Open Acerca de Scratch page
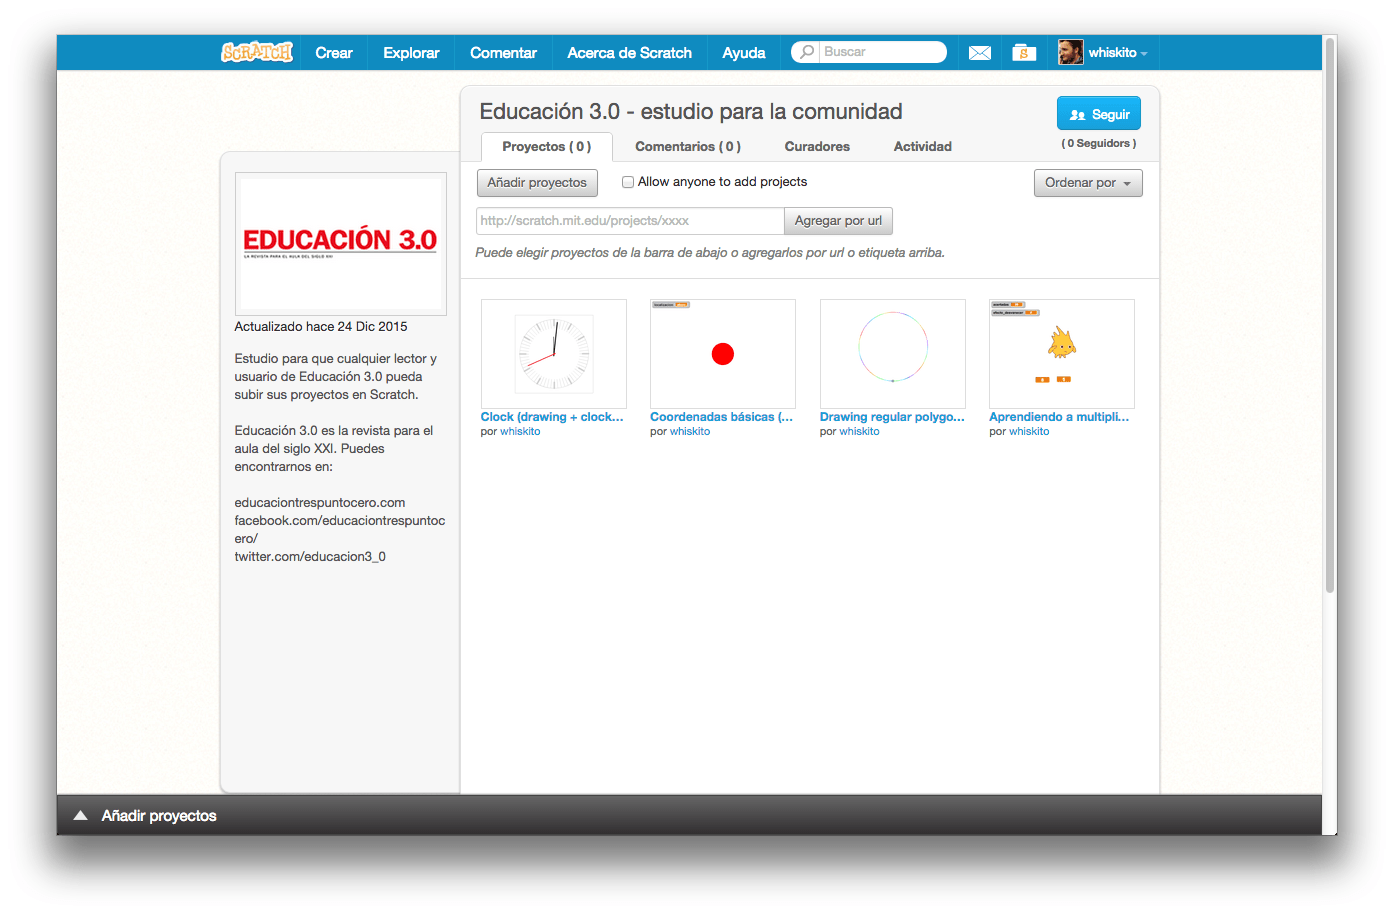 coord(630,53)
